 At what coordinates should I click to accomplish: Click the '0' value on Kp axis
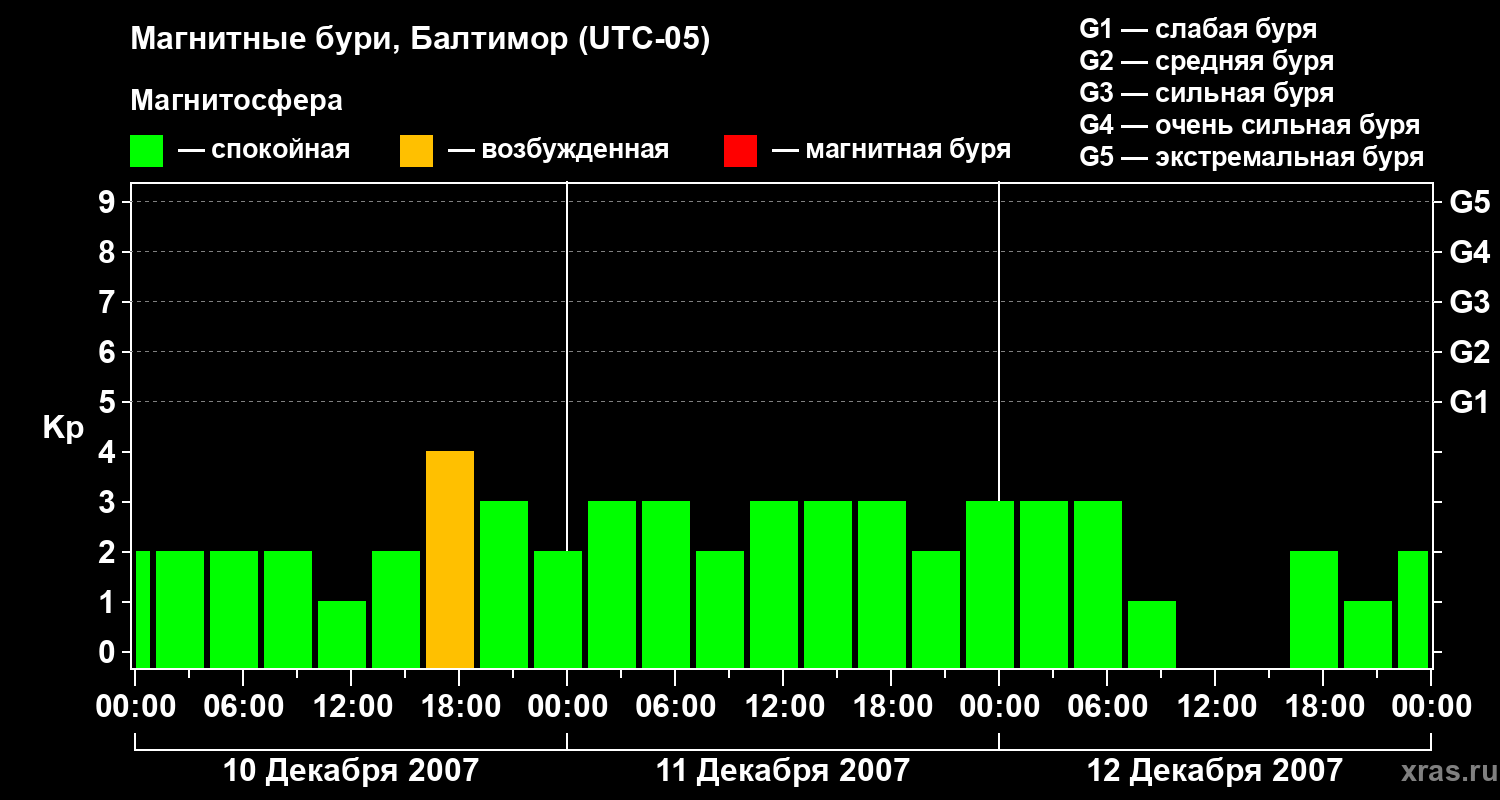[109, 652]
